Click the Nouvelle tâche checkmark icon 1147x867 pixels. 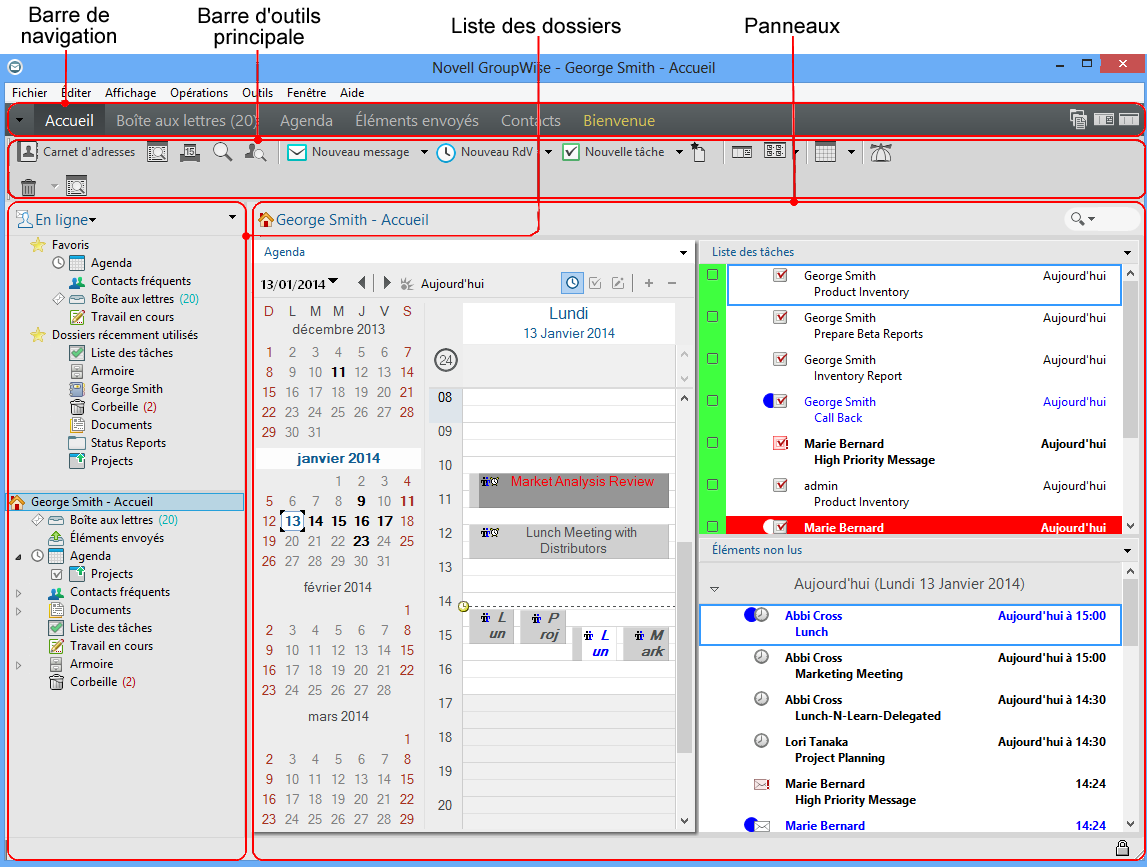click(x=571, y=152)
